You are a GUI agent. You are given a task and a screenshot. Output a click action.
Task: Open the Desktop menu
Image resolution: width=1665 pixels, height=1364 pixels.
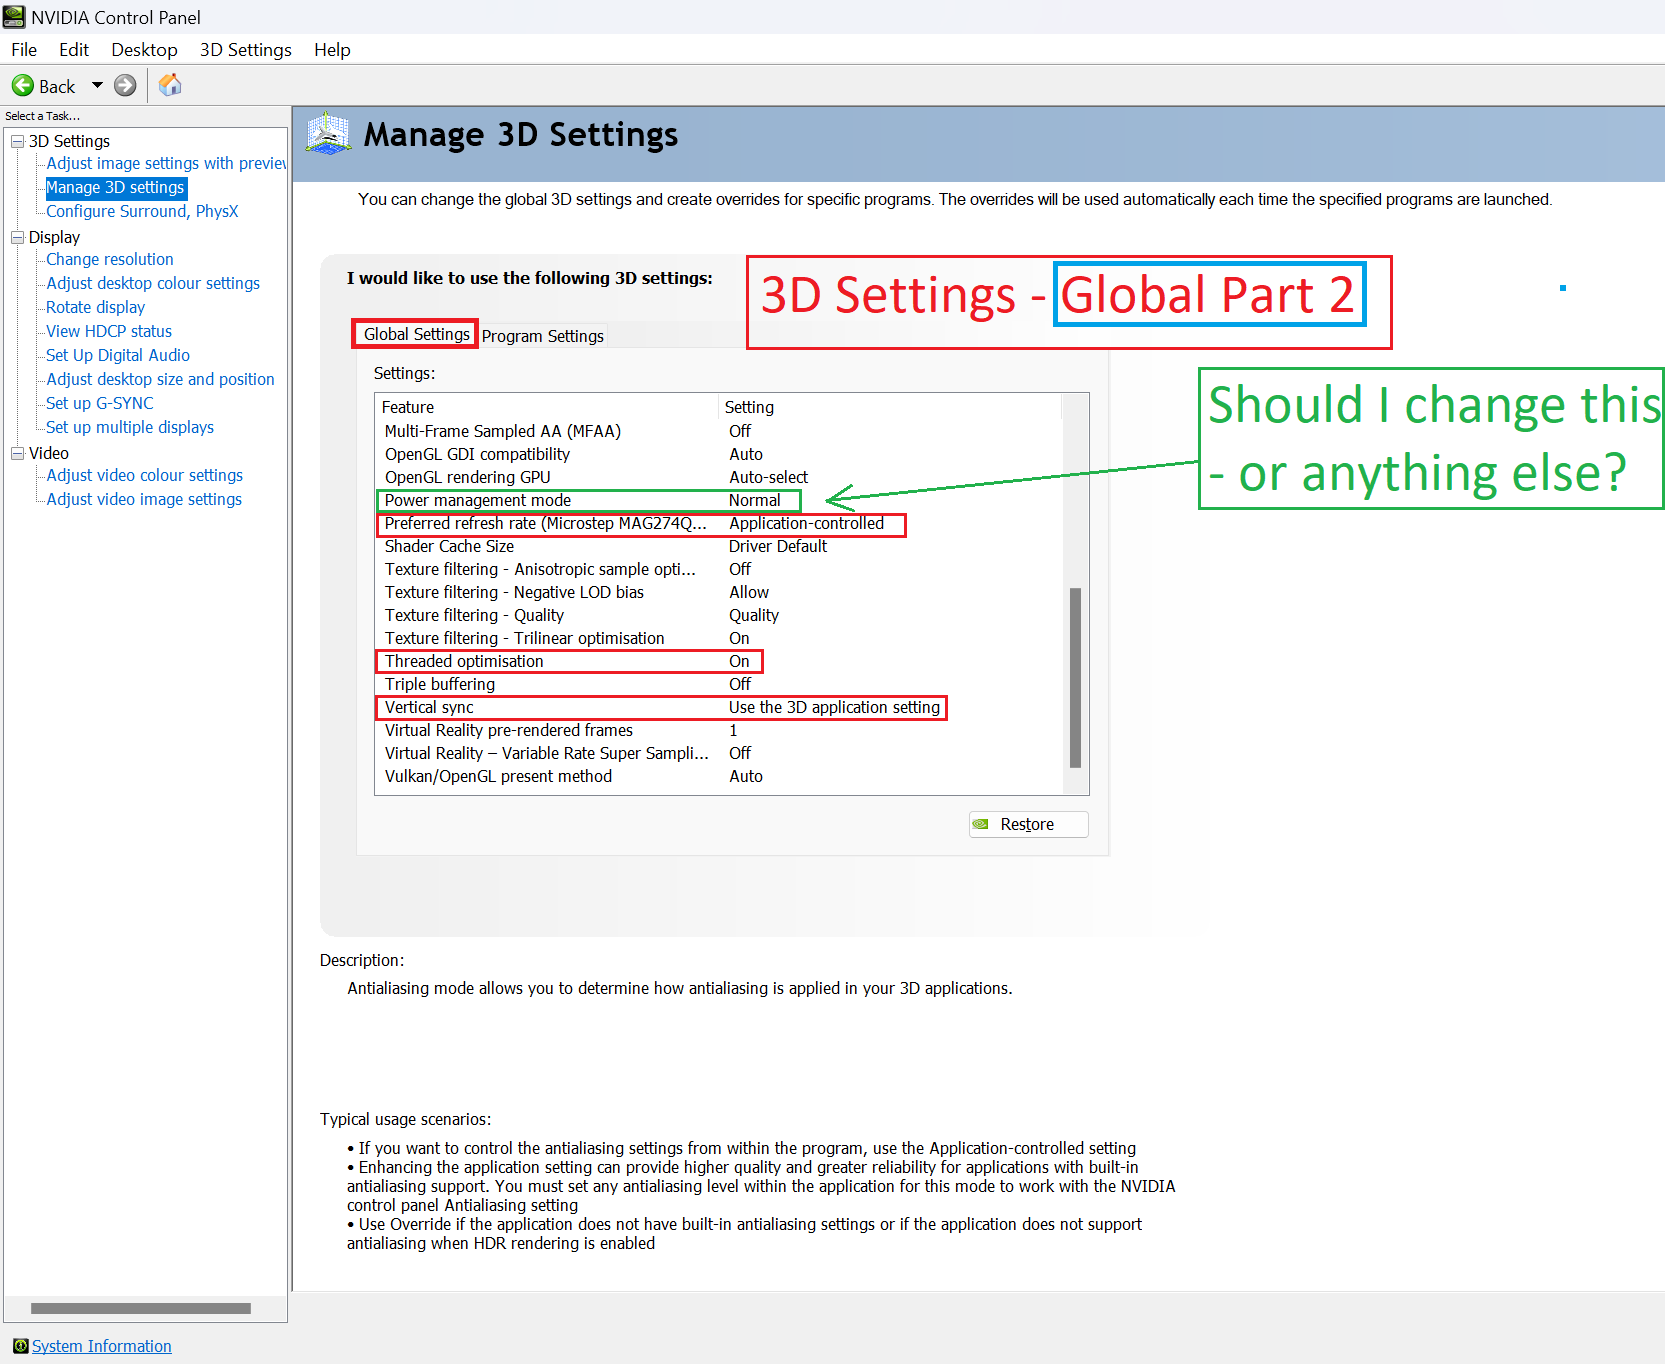[144, 50]
